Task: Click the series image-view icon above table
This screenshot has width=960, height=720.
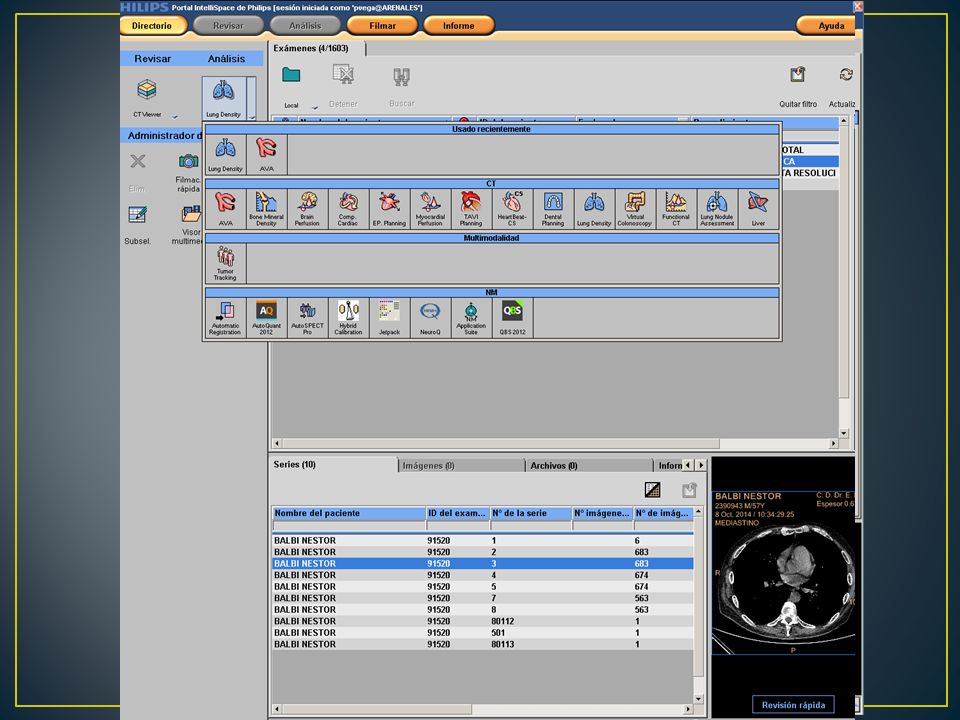Action: [653, 490]
